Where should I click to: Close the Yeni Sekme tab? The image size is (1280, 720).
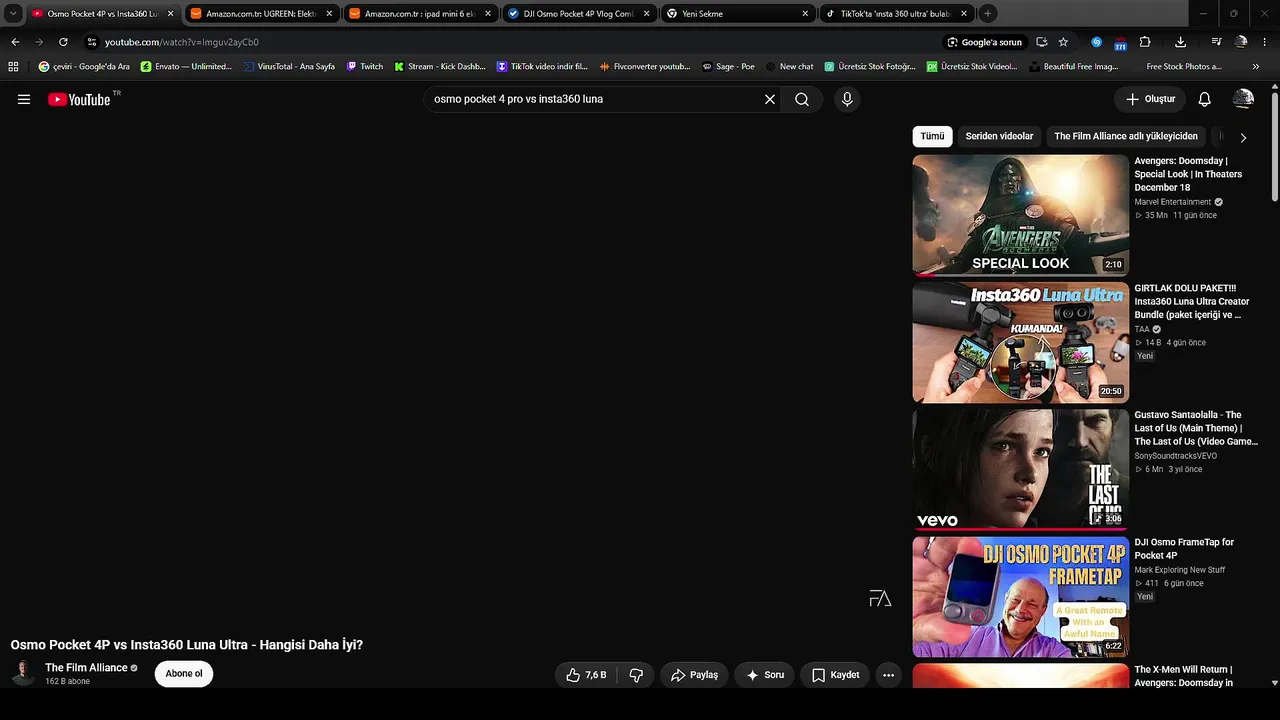[x=805, y=14]
